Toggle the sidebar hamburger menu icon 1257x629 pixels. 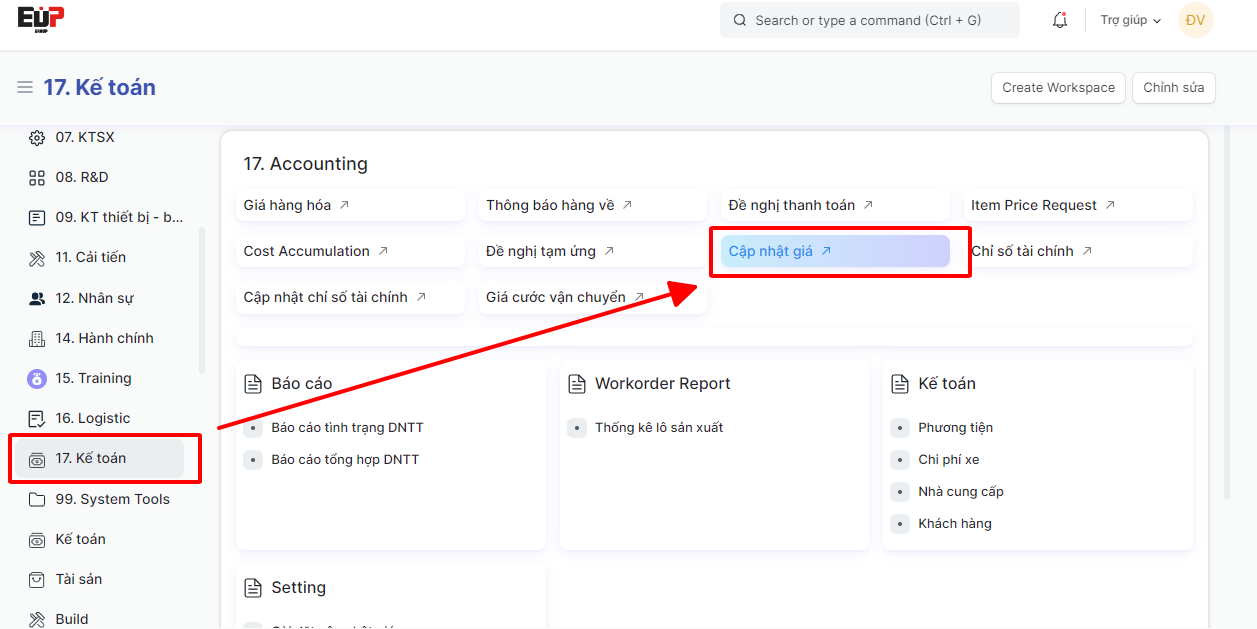pos(25,88)
